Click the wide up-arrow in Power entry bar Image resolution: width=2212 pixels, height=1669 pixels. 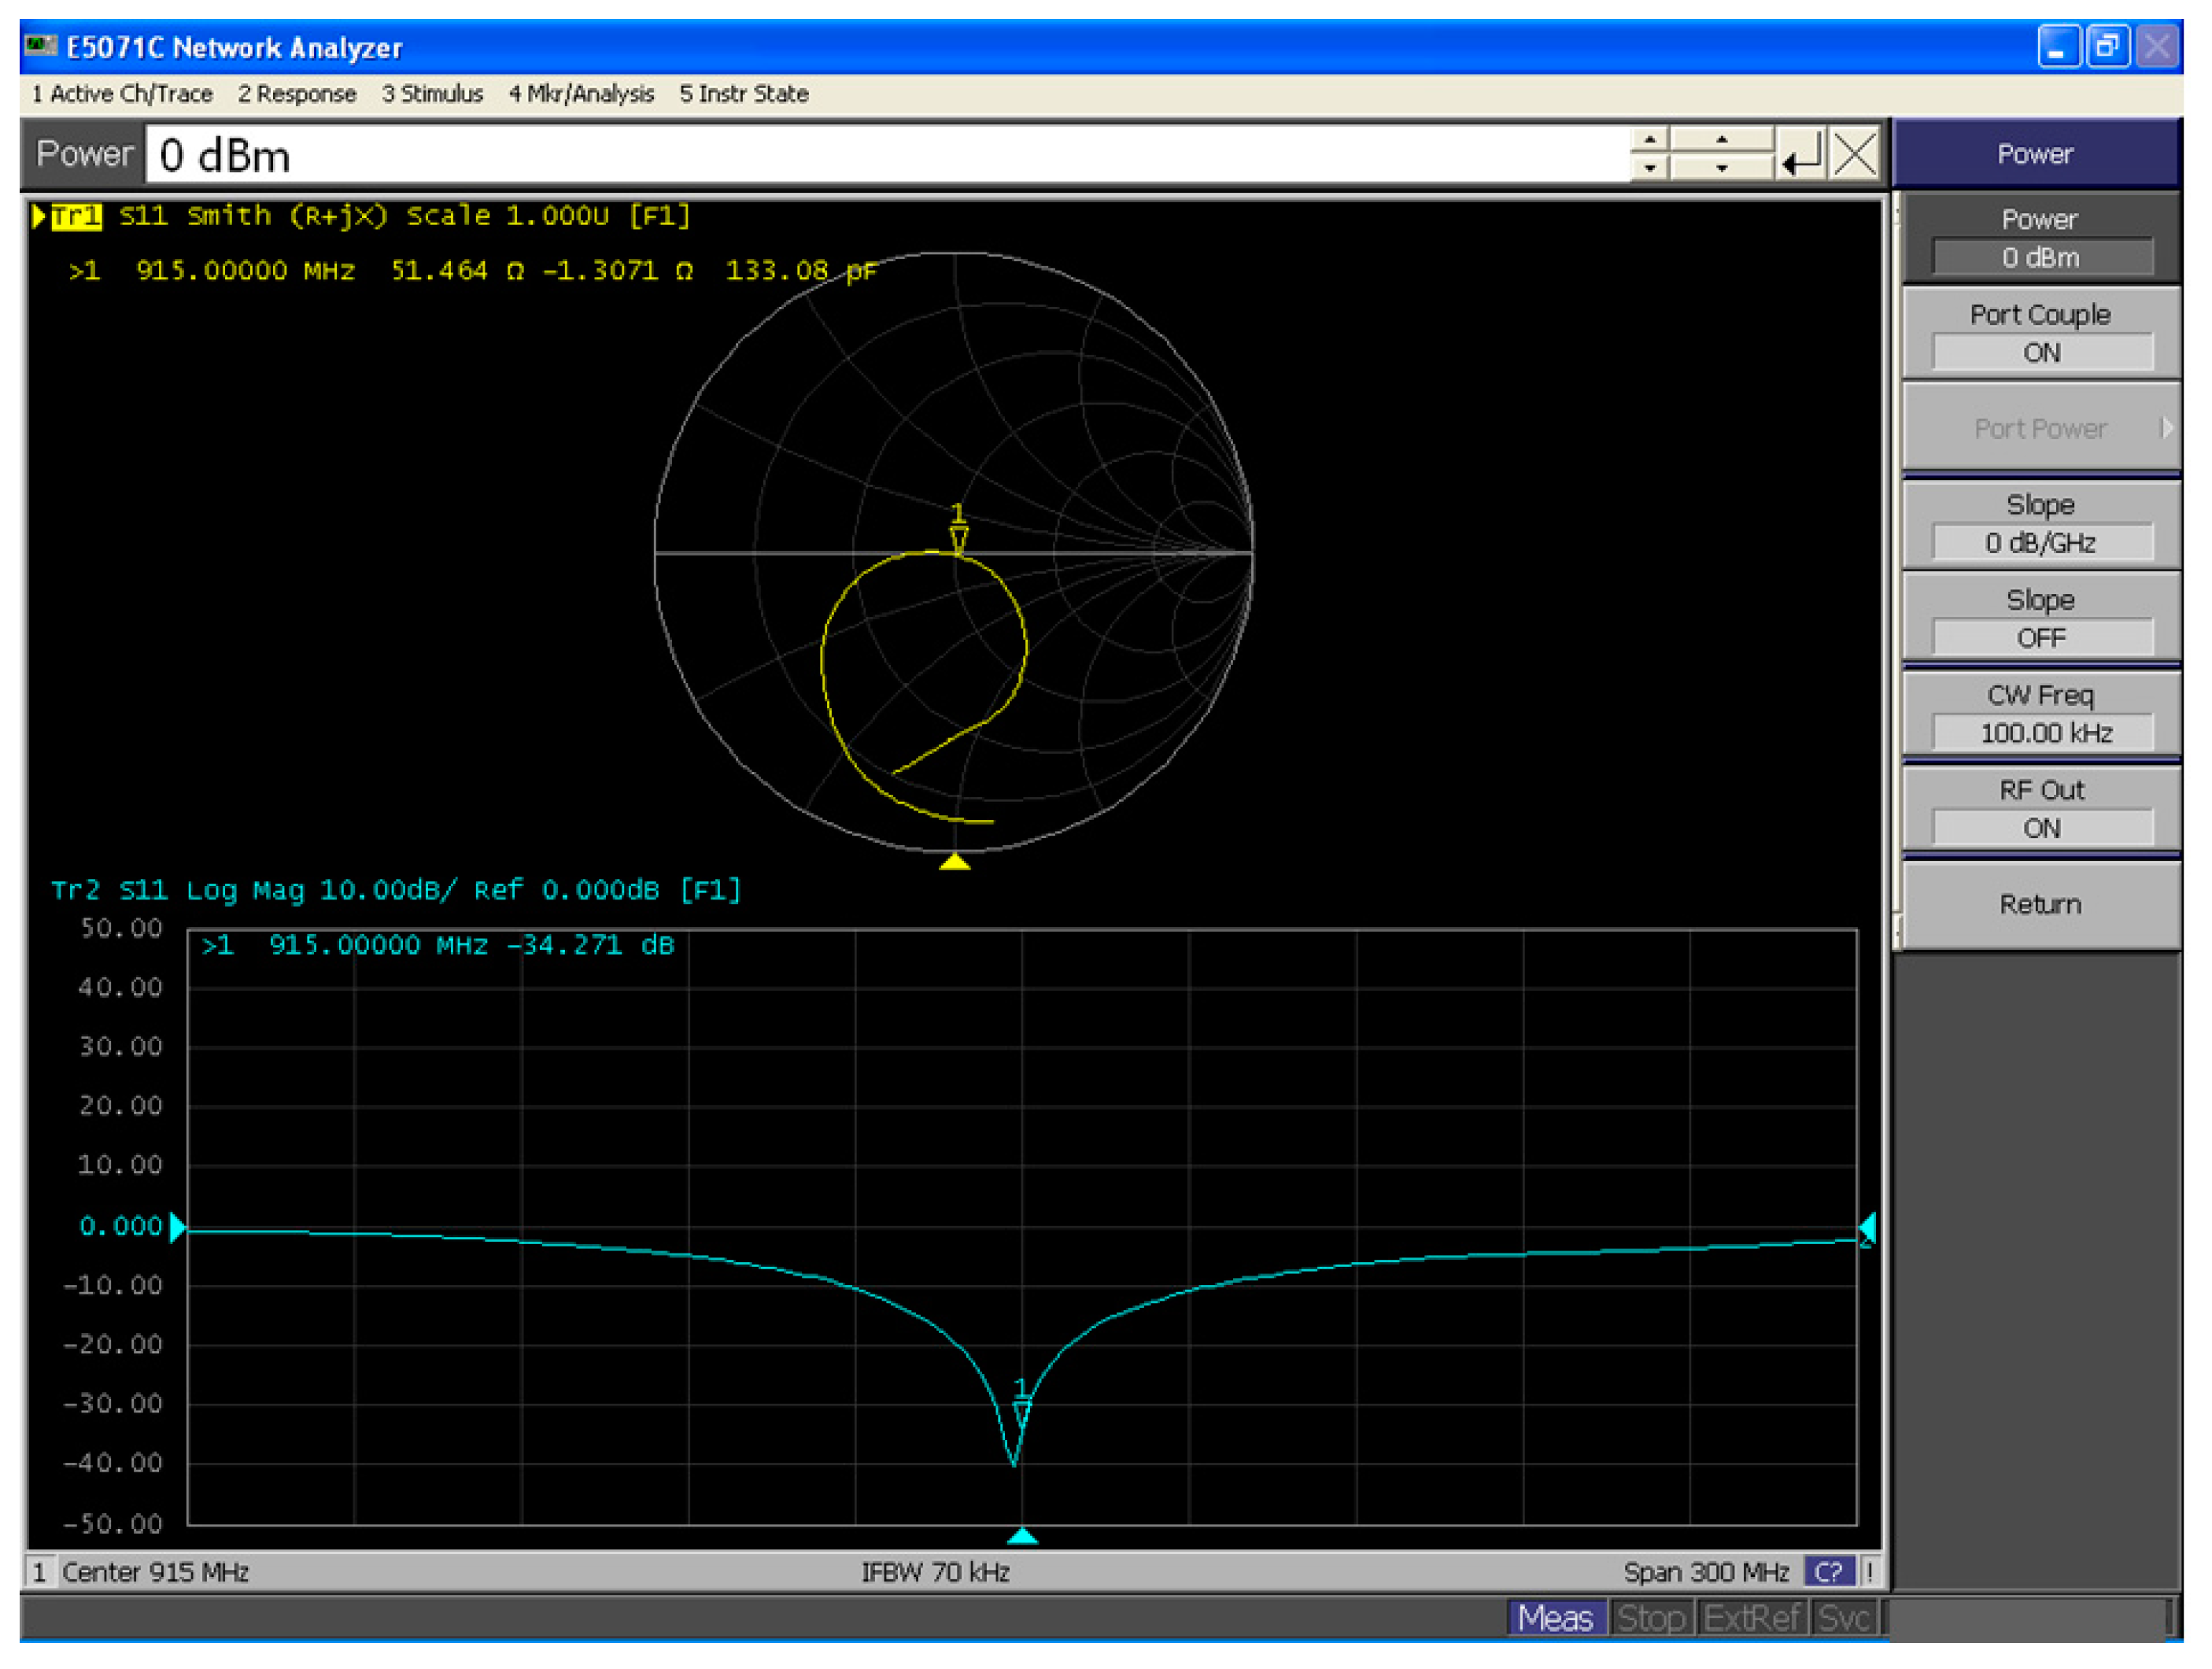[x=1722, y=140]
